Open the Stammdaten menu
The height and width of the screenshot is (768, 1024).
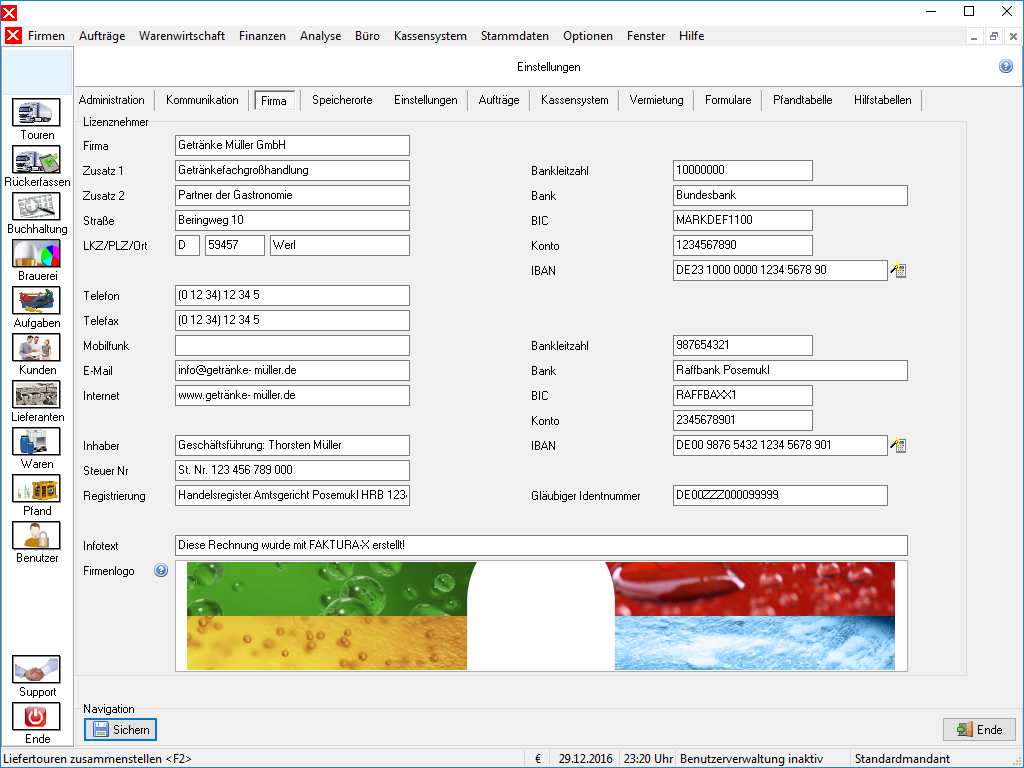(x=515, y=36)
